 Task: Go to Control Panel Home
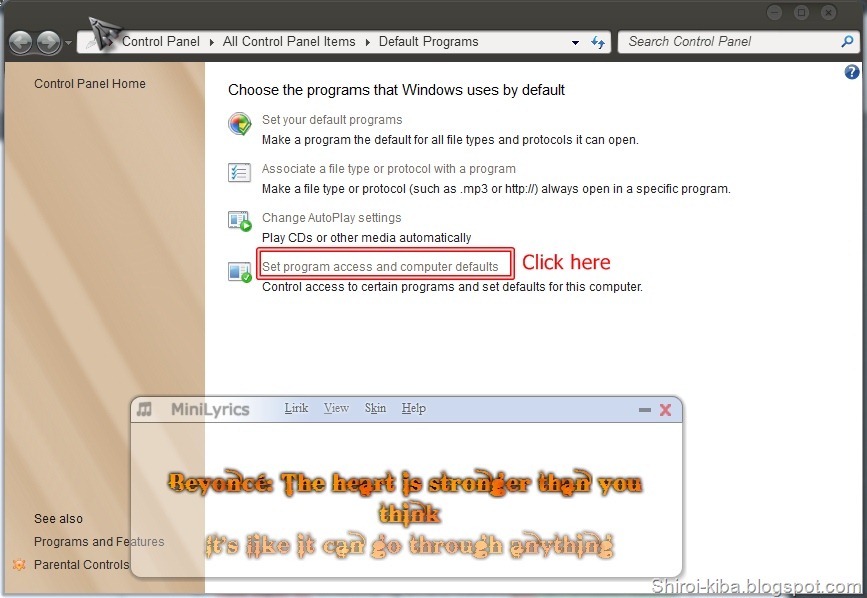coord(90,83)
